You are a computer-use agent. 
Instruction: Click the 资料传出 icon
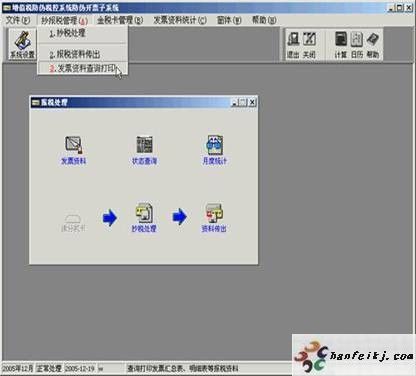(214, 217)
